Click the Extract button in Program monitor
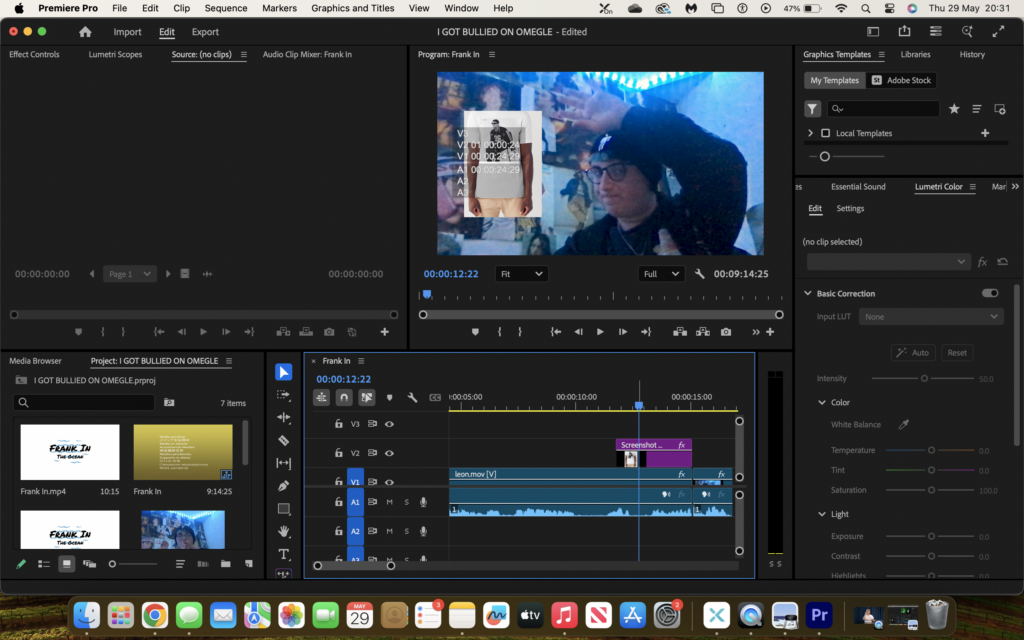 703,332
